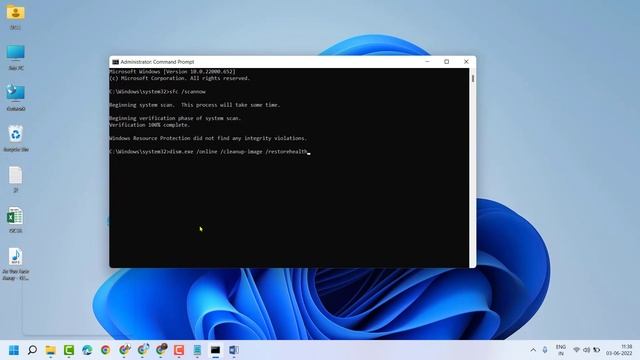Open green Camtasia taskbar icon

pyautogui.click(x=69, y=350)
